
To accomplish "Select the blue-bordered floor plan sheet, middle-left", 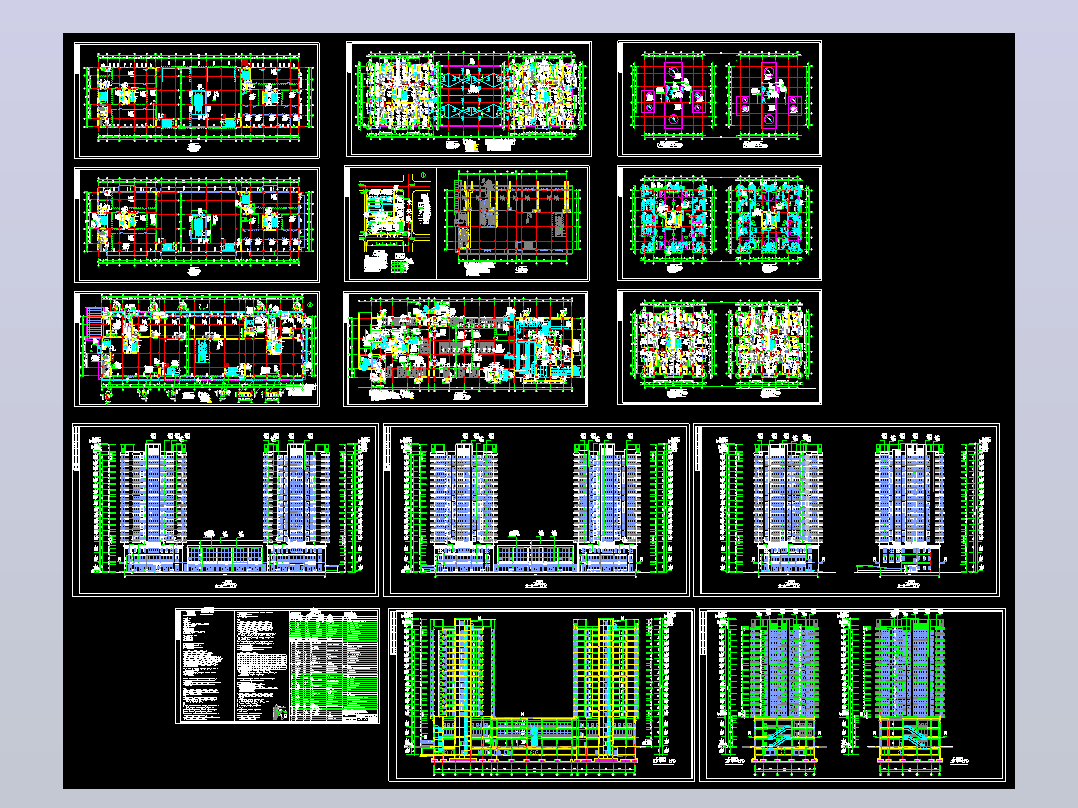I will click(197, 225).
